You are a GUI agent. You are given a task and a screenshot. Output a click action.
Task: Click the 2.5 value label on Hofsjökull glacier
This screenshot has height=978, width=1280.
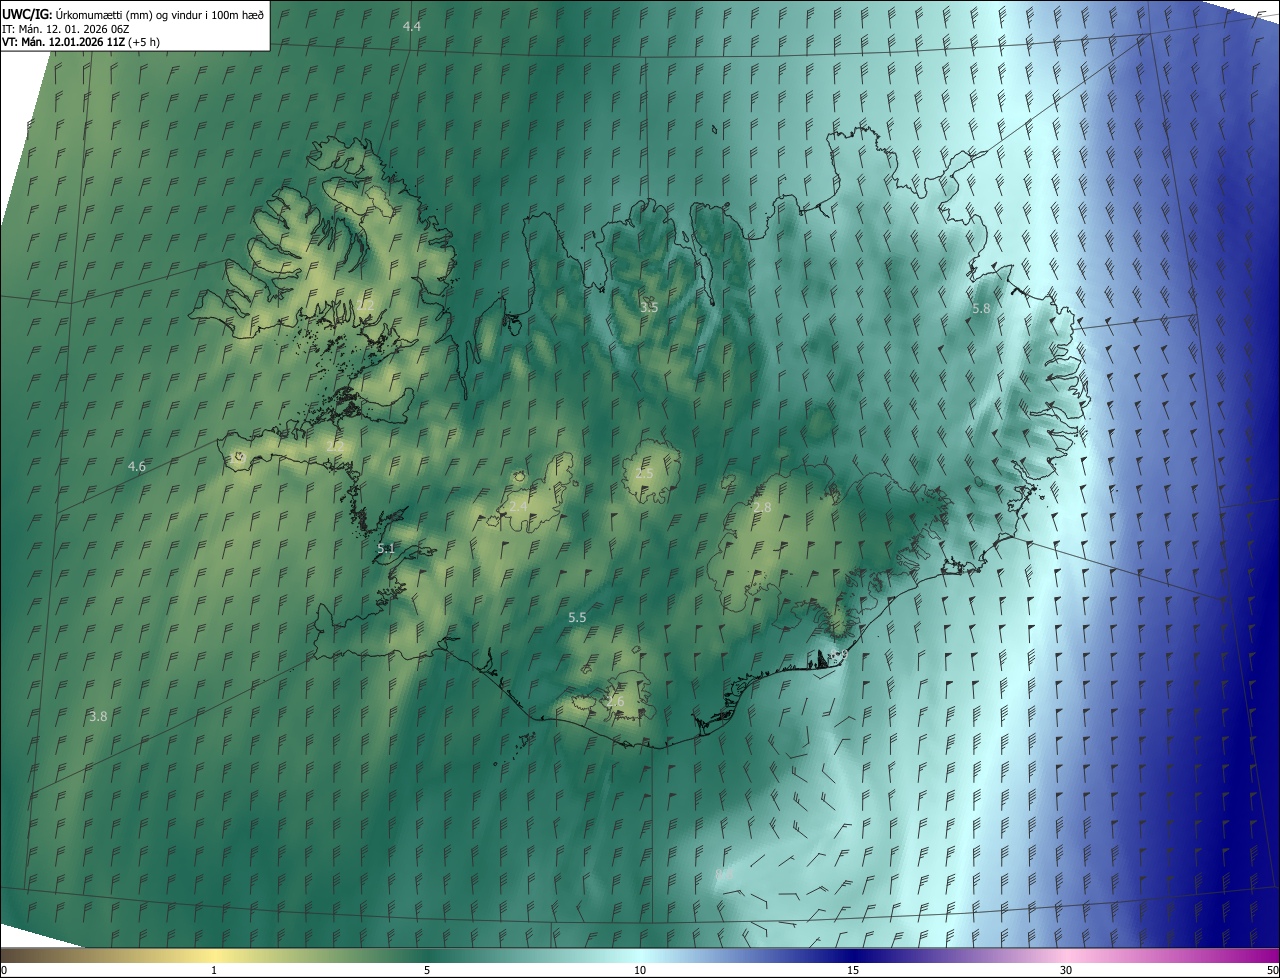(x=645, y=473)
